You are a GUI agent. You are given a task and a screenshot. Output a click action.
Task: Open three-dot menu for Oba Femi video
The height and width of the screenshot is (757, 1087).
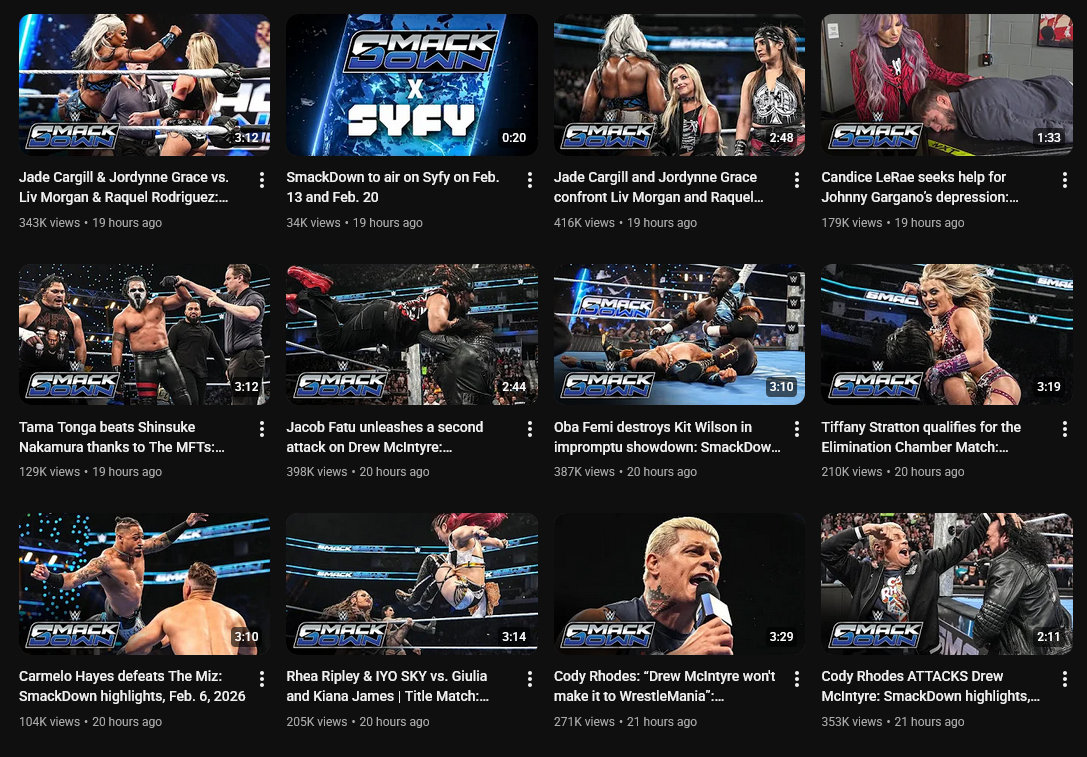coord(797,429)
